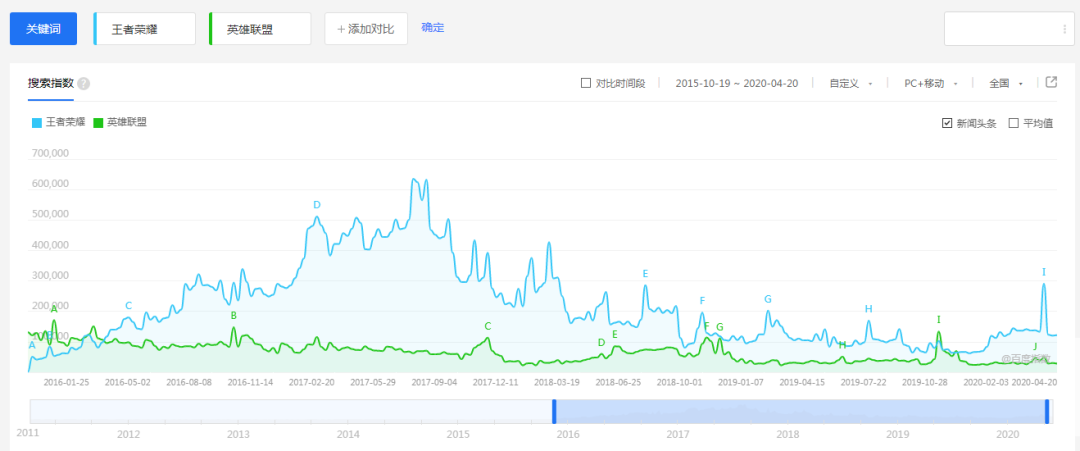Image resolution: width=1080 pixels, height=451 pixels.
Task: Click the export chart icon
Action: coord(1051,83)
